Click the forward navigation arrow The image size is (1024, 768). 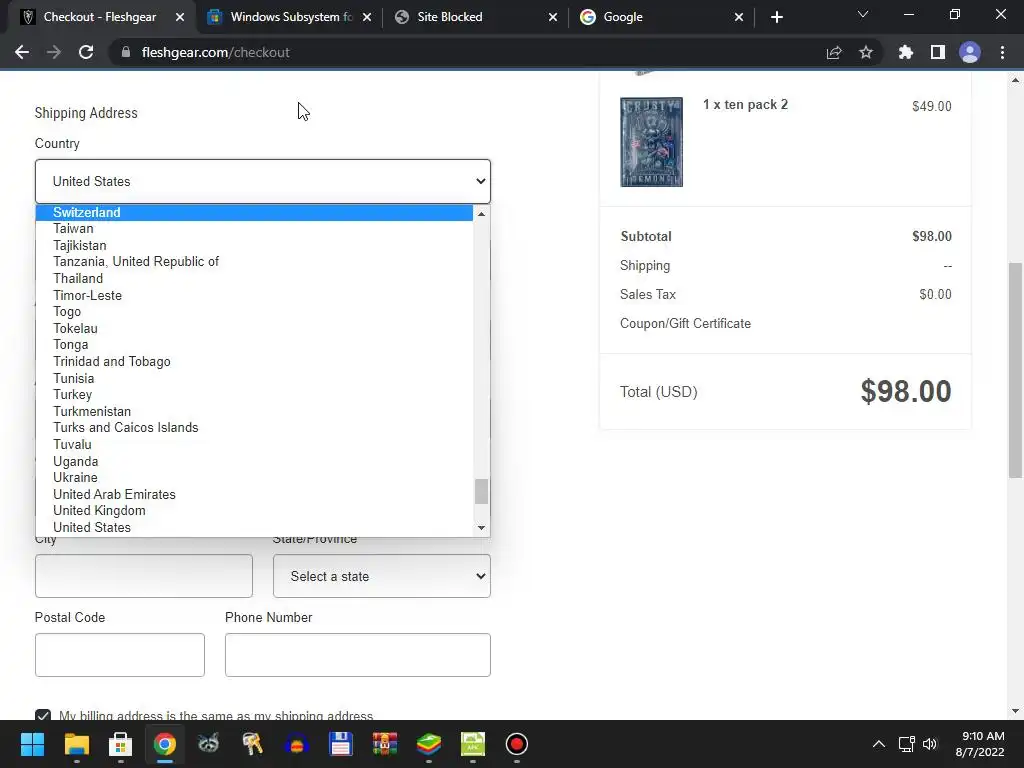click(54, 52)
